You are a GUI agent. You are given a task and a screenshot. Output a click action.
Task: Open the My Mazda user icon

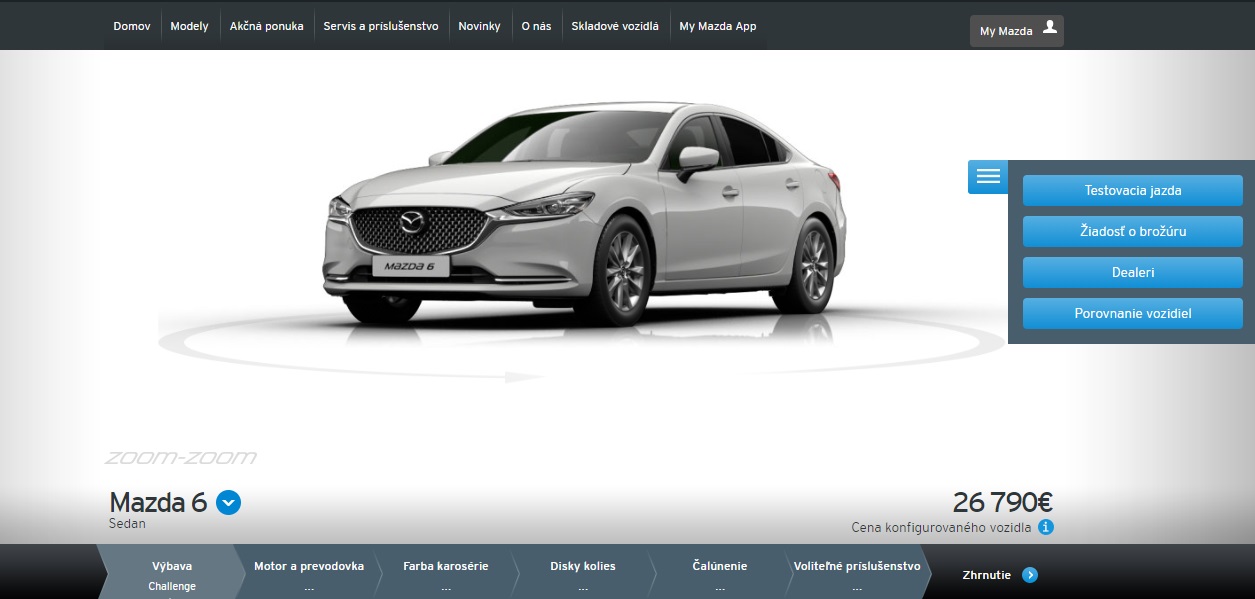point(1049,27)
